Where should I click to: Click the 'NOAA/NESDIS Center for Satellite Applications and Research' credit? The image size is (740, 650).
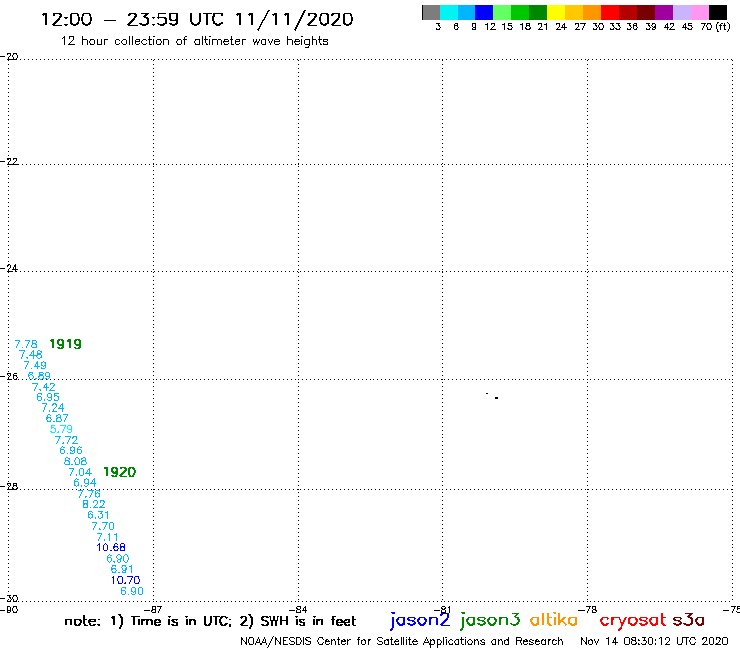pos(402,641)
